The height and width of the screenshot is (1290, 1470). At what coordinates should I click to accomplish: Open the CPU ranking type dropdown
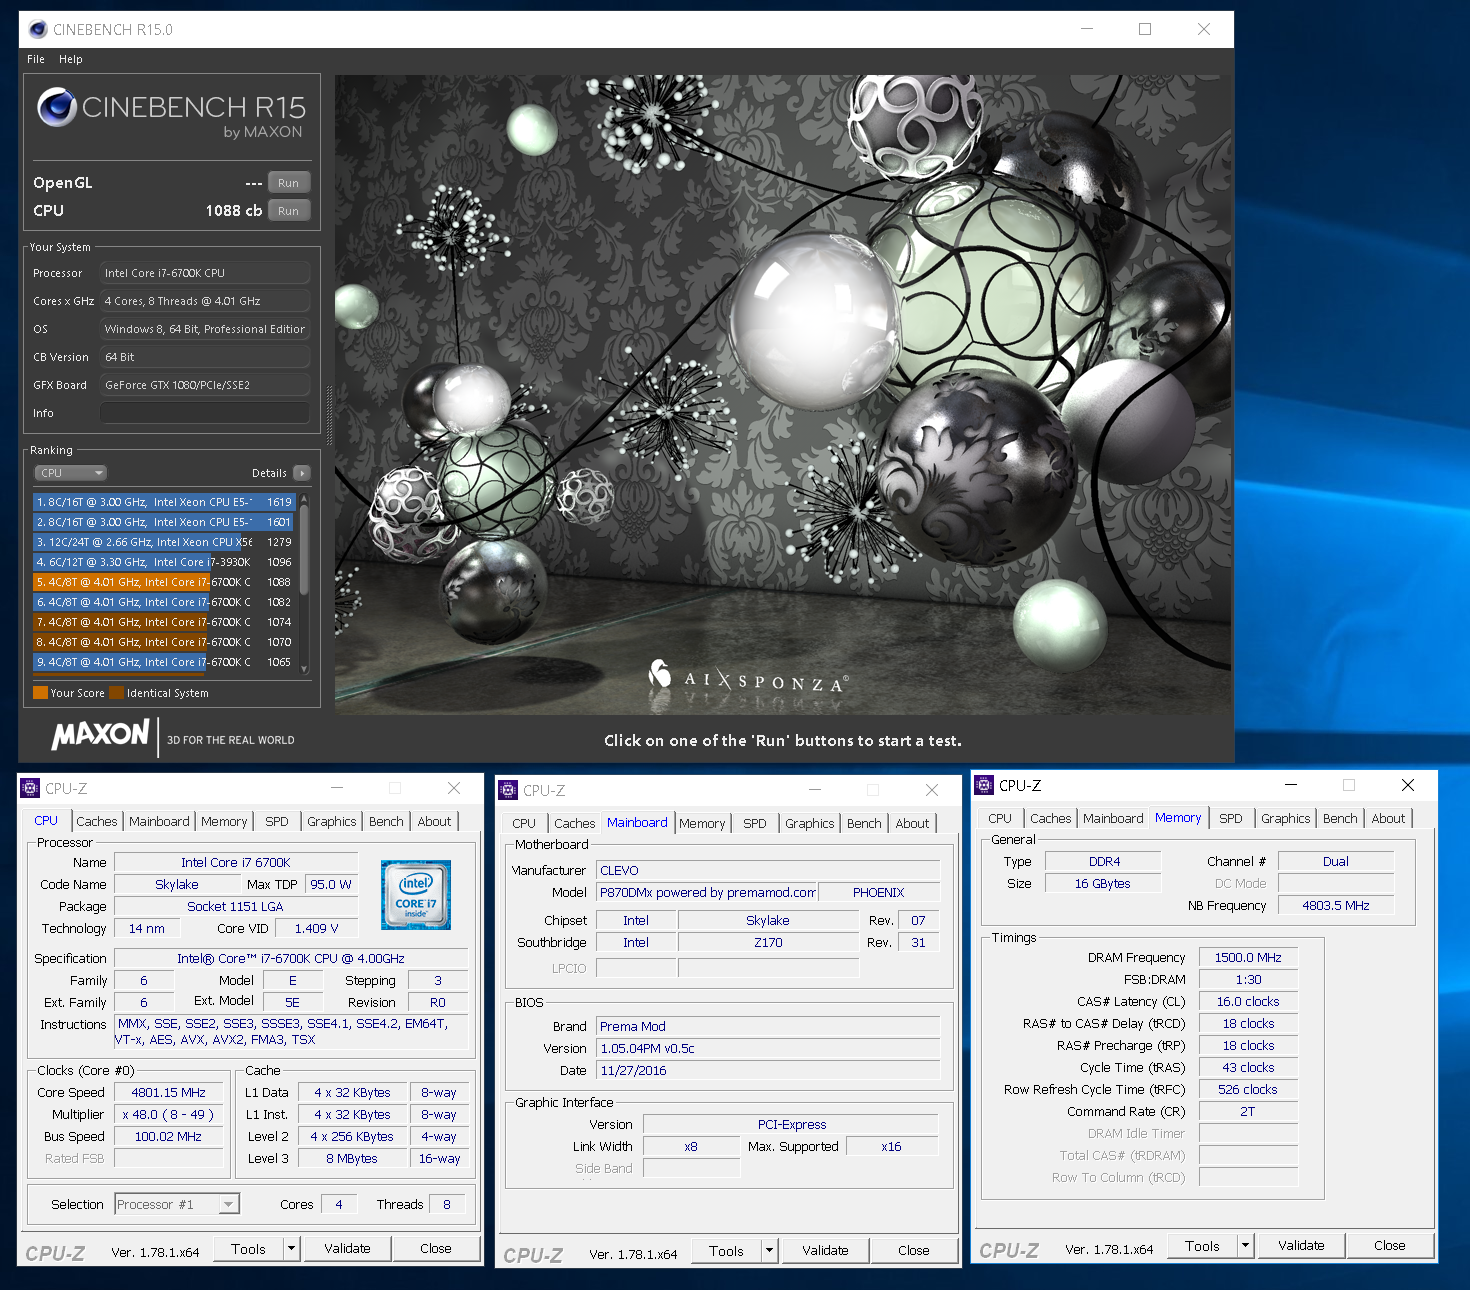click(x=71, y=473)
